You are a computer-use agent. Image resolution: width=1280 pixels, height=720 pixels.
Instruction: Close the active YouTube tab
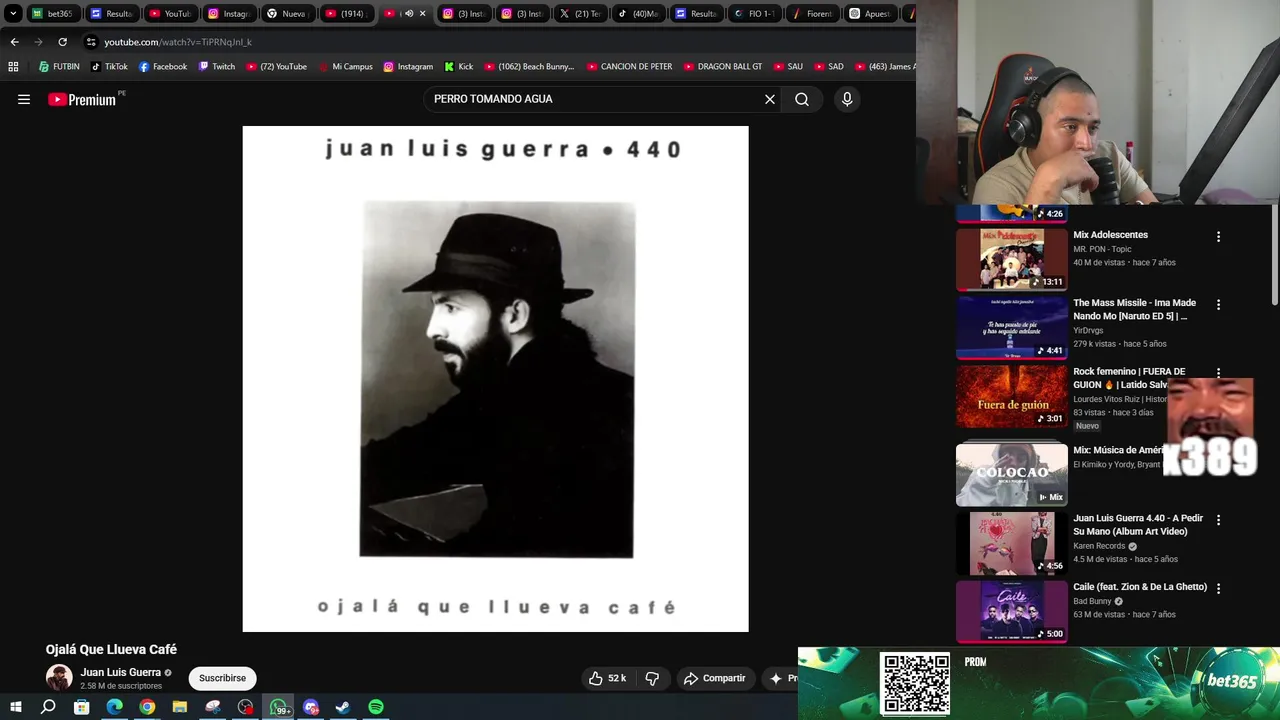[422, 14]
